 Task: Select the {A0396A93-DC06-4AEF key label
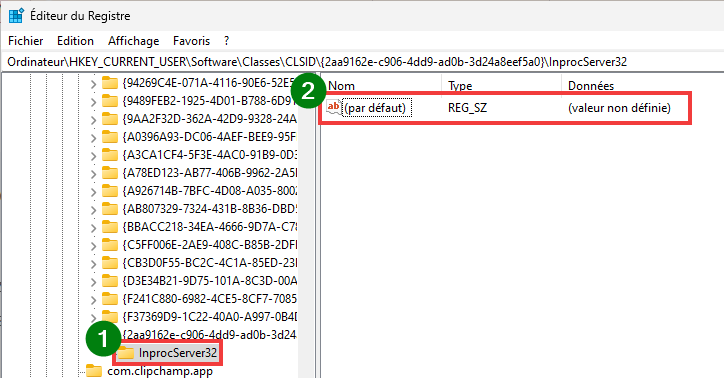(x=209, y=137)
